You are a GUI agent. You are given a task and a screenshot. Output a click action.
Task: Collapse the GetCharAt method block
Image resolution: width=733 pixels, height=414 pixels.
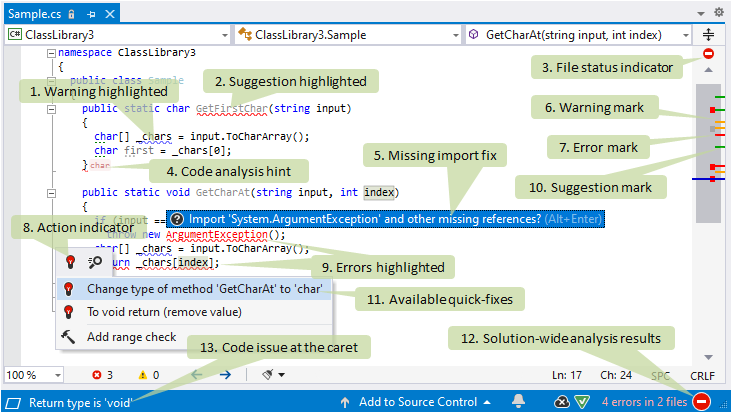click(50, 192)
